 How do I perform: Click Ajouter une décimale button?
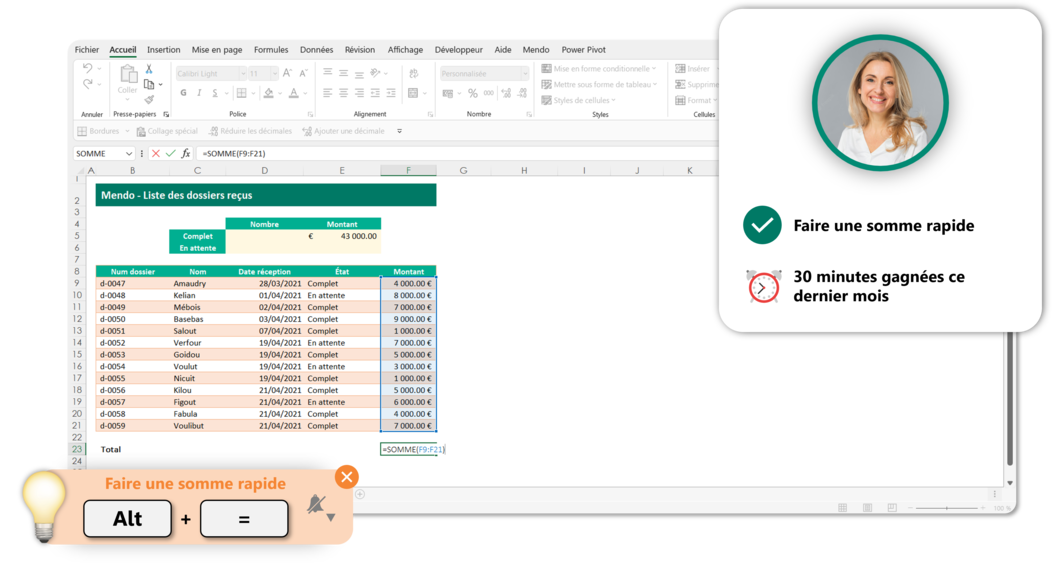pyautogui.click(x=344, y=131)
